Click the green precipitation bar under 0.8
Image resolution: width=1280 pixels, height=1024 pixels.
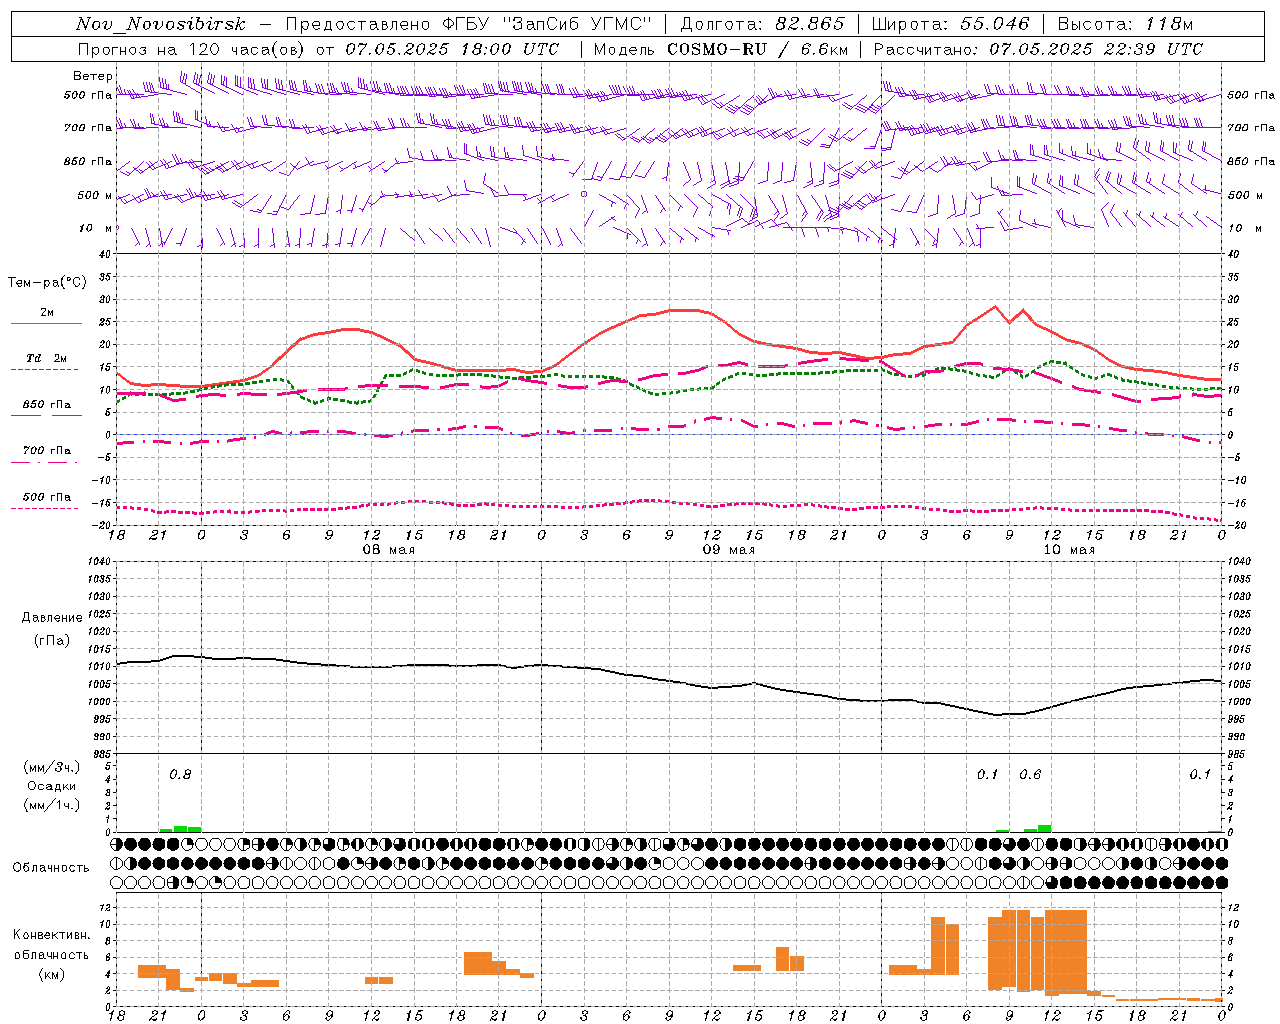click(181, 829)
